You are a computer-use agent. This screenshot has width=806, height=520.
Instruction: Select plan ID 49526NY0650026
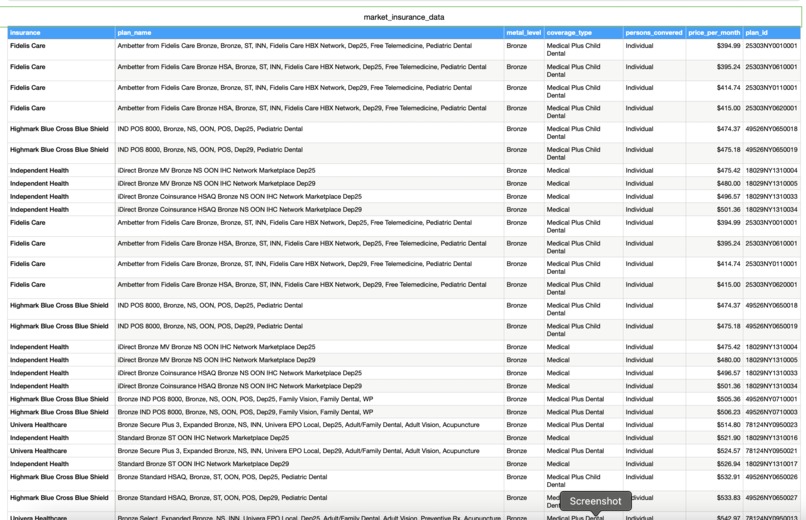tap(772, 477)
